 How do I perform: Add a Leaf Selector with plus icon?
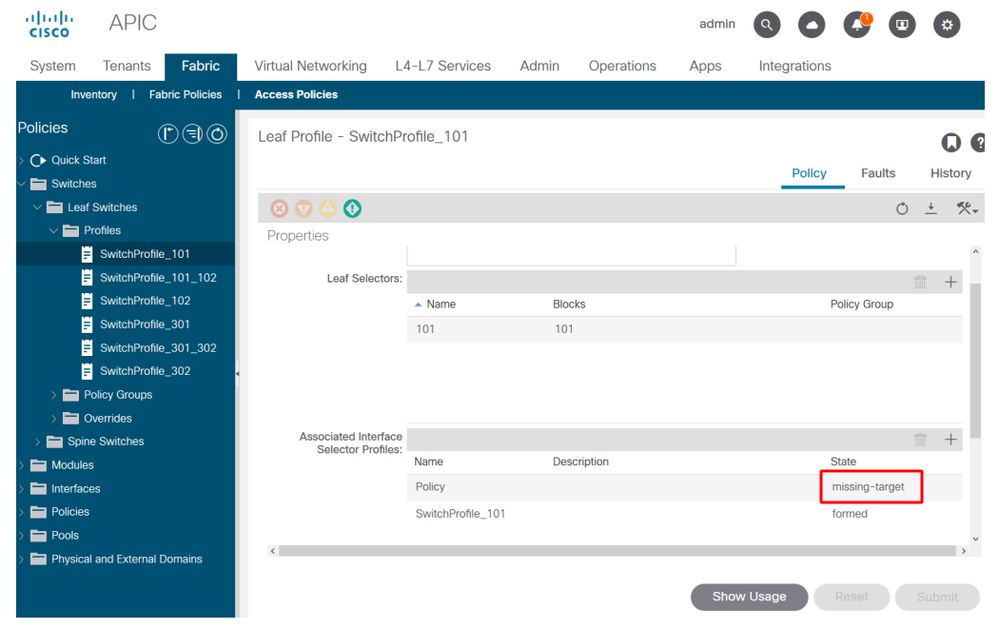[x=951, y=282]
